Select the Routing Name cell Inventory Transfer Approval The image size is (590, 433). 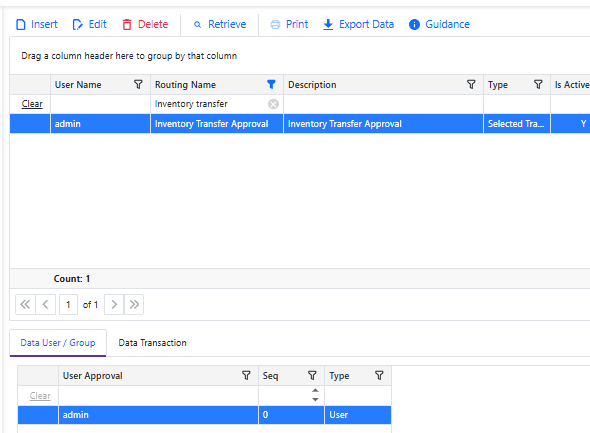point(217,124)
